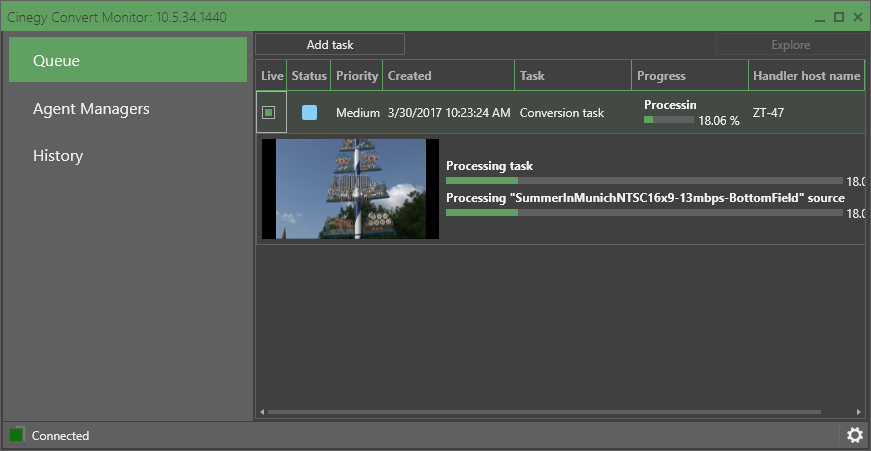Switch to the Agent Managers tab
Viewport: 871px width, 451px height.
[x=91, y=108]
